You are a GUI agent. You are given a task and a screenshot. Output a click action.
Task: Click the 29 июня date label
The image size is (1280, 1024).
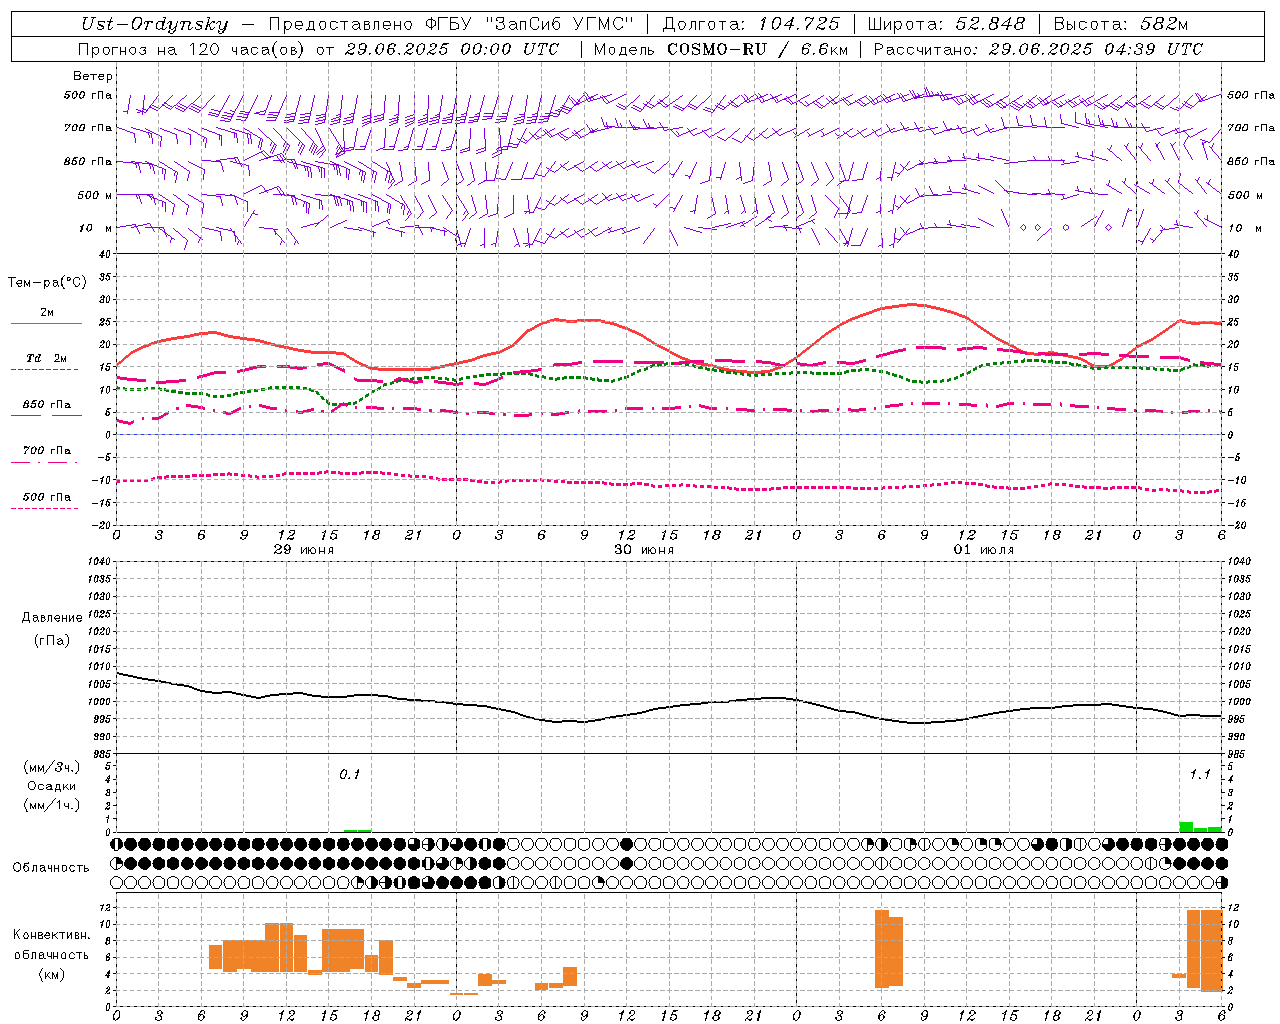pos(304,550)
